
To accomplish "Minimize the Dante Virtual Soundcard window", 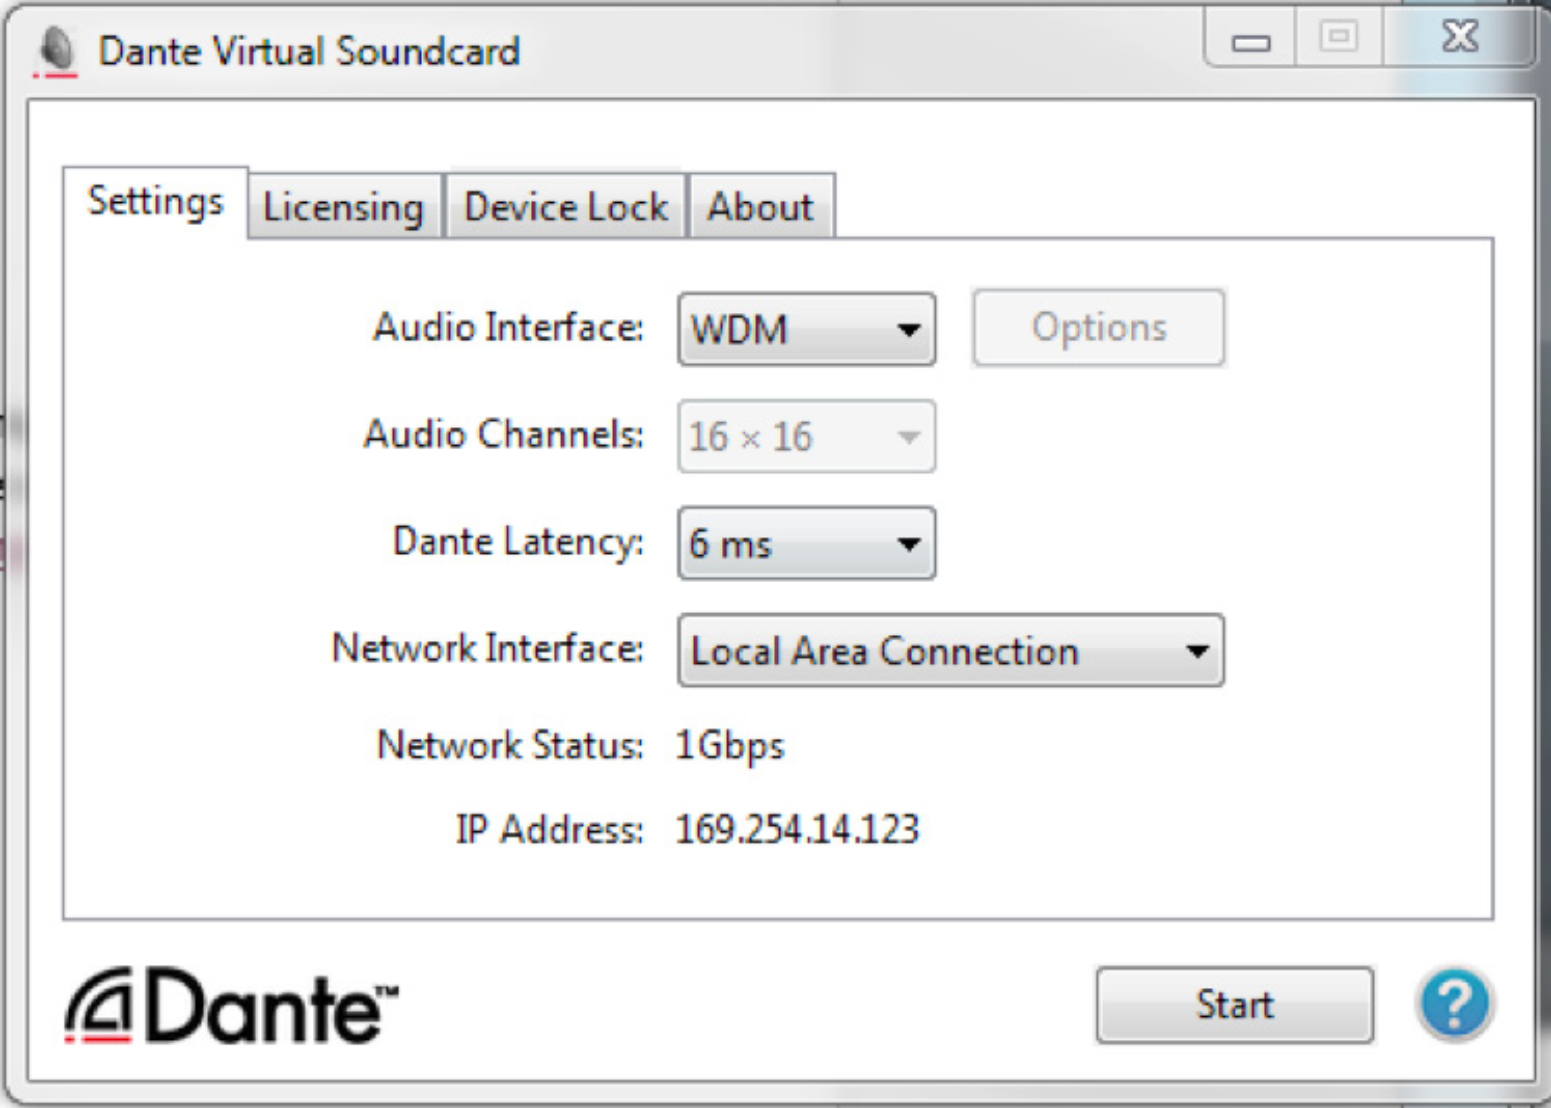I will (1250, 40).
